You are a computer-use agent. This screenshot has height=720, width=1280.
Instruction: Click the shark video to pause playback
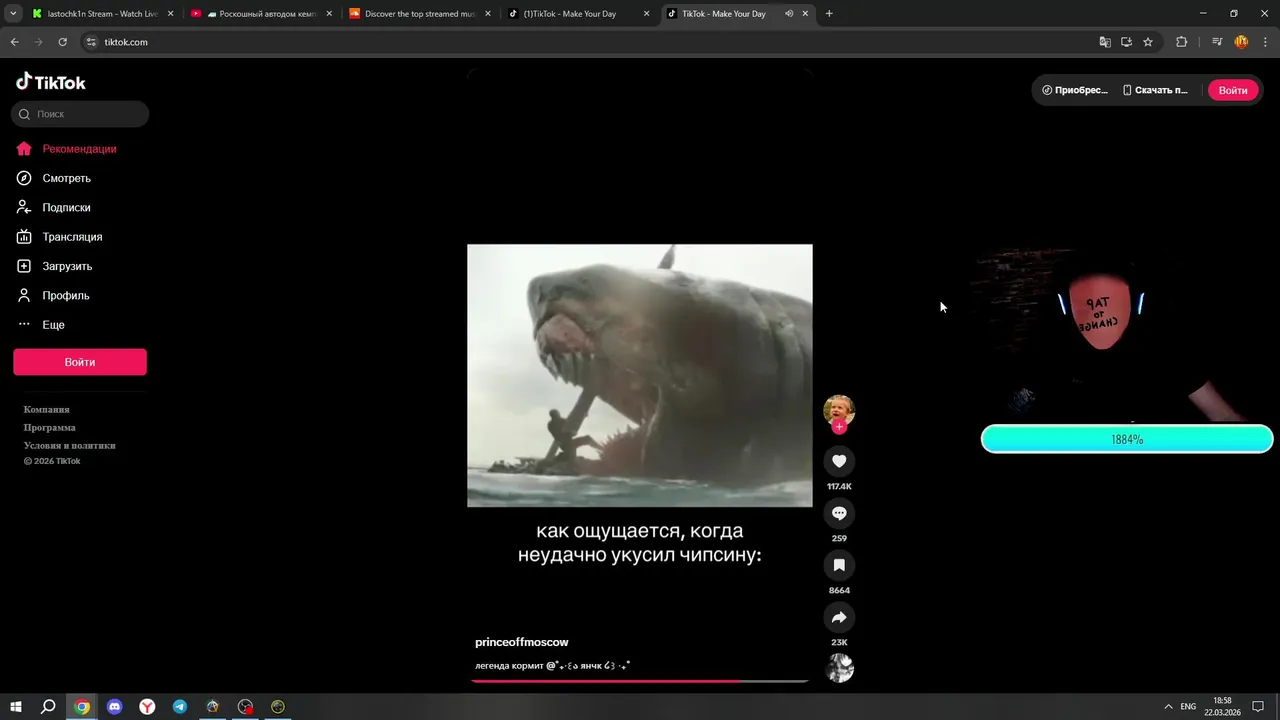640,375
